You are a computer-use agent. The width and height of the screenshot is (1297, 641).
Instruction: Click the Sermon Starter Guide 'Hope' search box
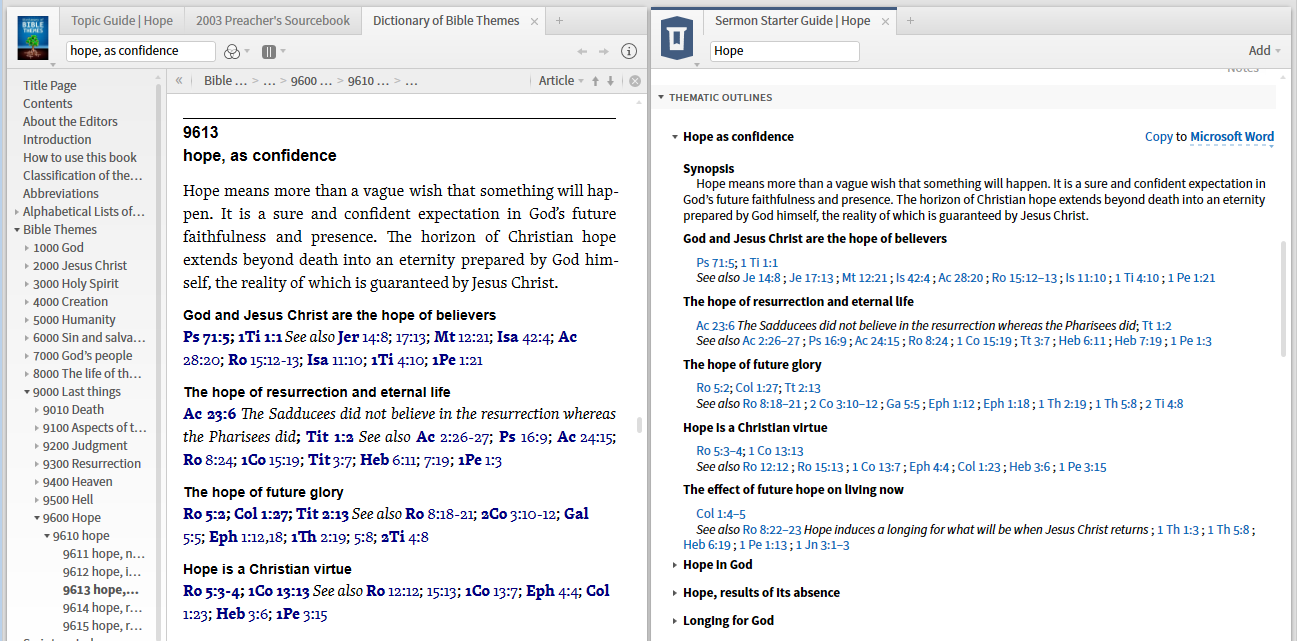[785, 51]
